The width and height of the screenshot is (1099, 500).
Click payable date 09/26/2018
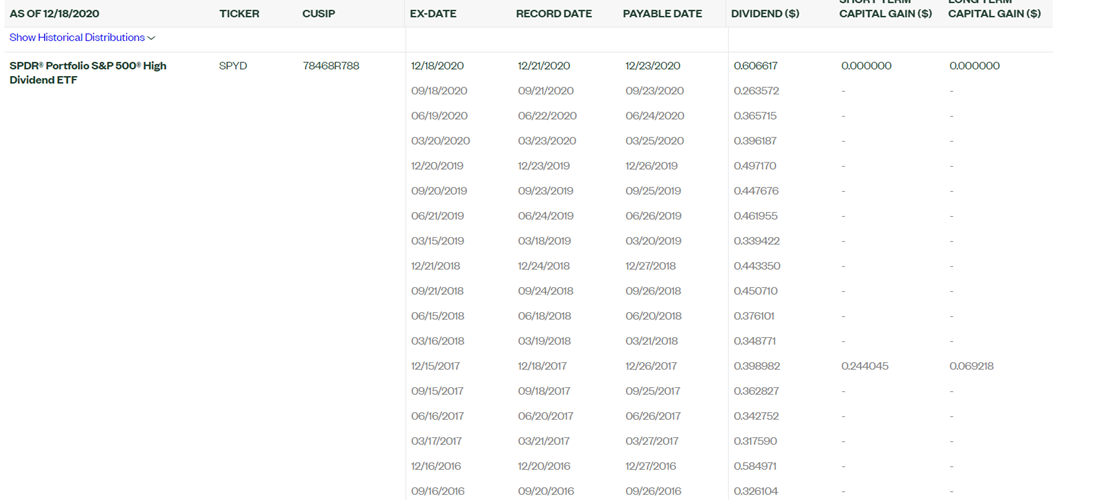[653, 291]
